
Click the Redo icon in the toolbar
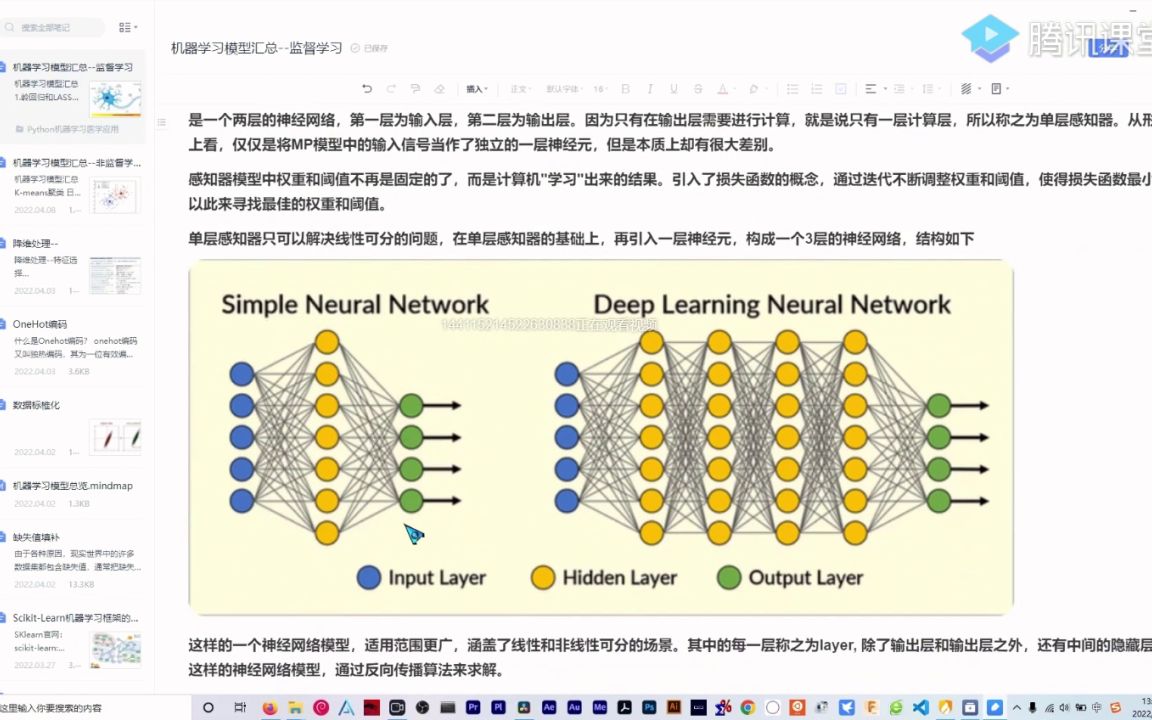pos(390,89)
